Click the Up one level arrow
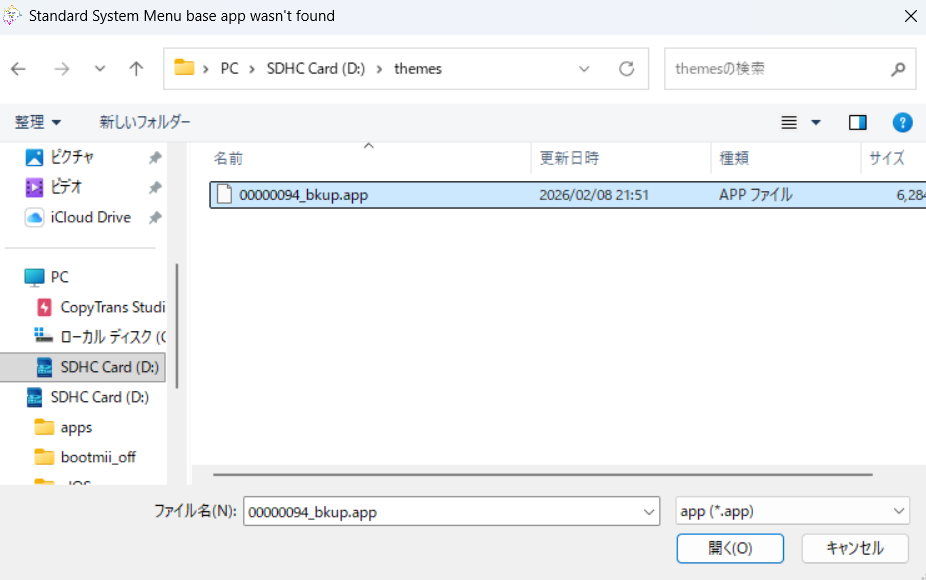This screenshot has height=580, width=926. pos(136,69)
